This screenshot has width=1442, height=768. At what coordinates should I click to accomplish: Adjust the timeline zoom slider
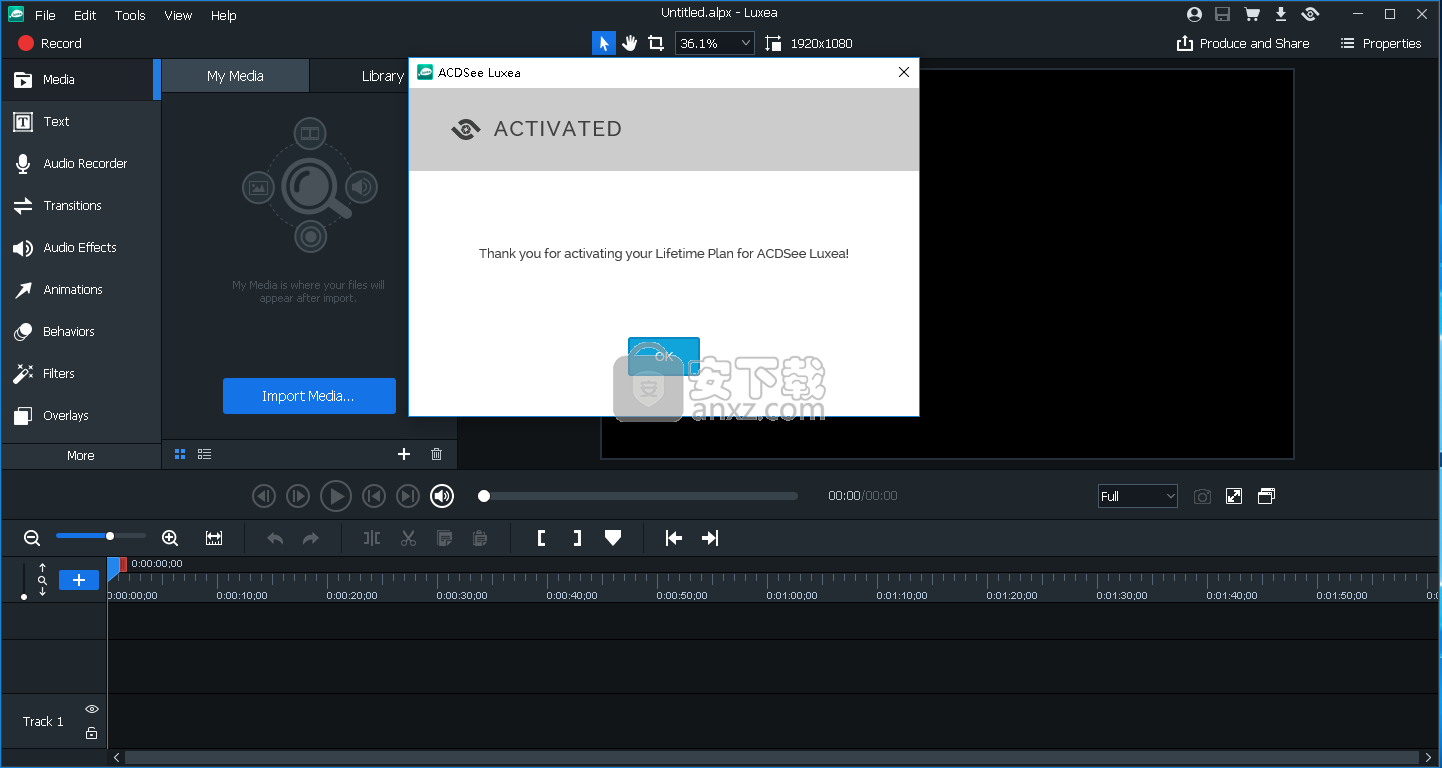tap(101, 536)
